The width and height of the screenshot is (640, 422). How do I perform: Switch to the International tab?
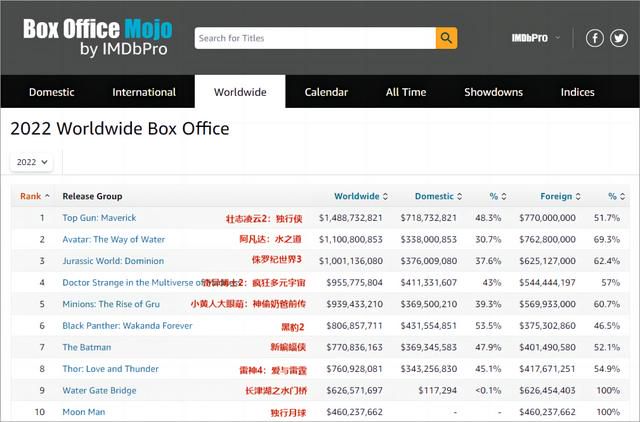point(144,92)
